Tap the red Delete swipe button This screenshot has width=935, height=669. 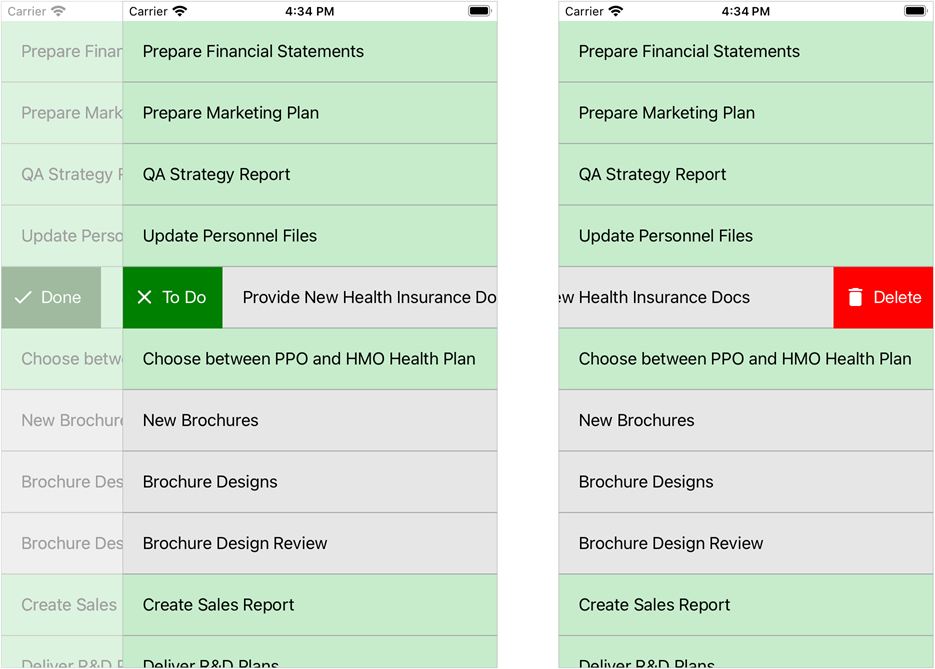[883, 298]
